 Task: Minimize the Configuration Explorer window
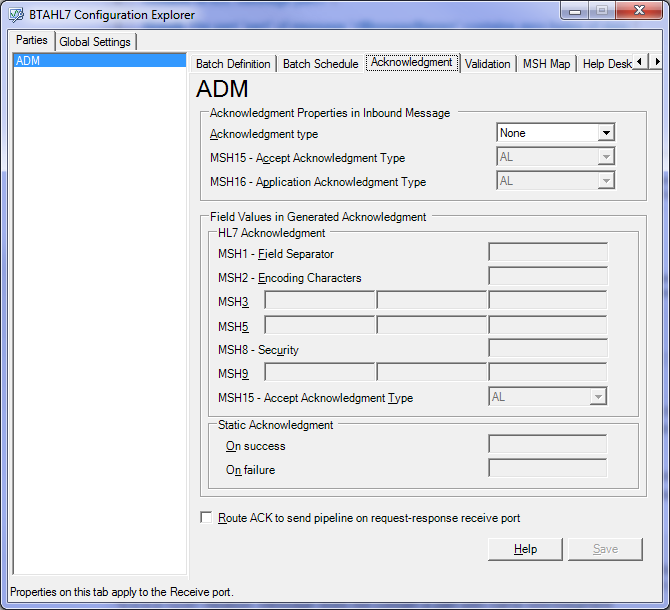click(575, 11)
